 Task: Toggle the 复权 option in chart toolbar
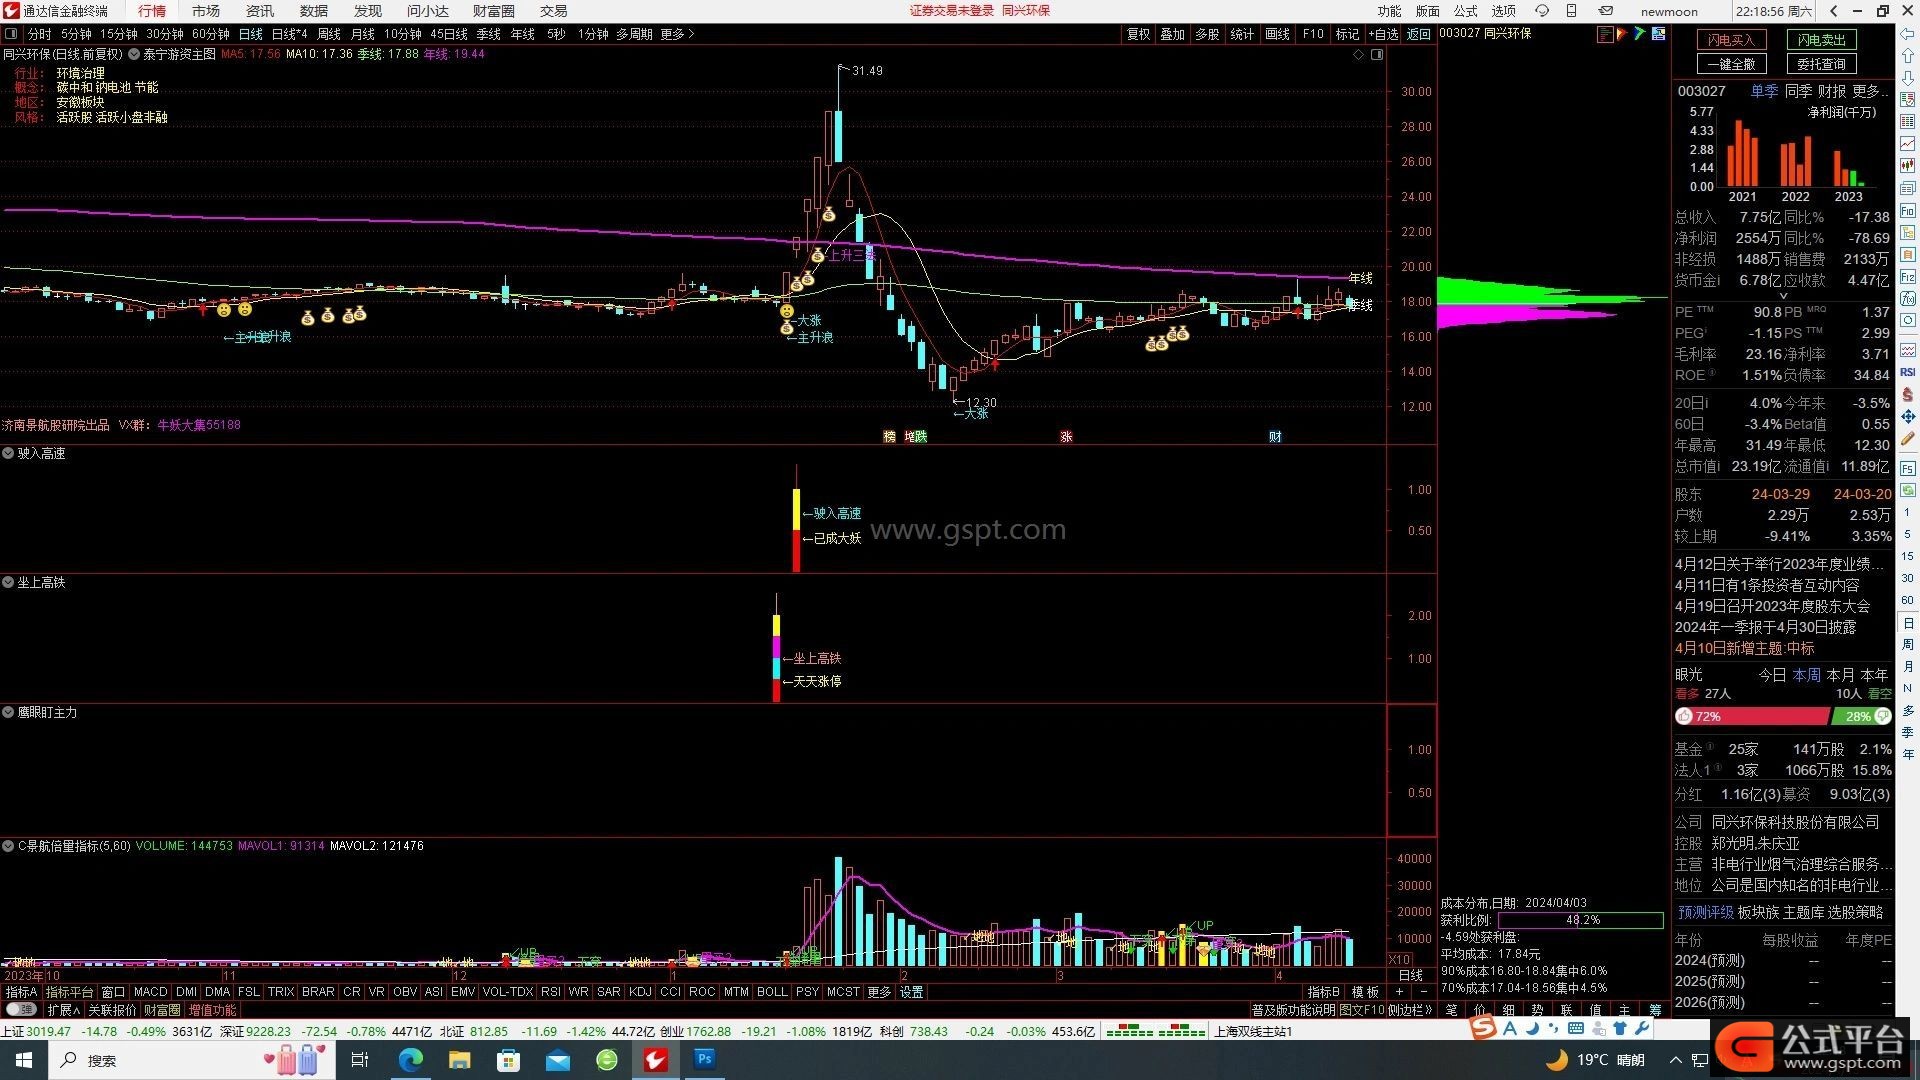pos(1139,34)
